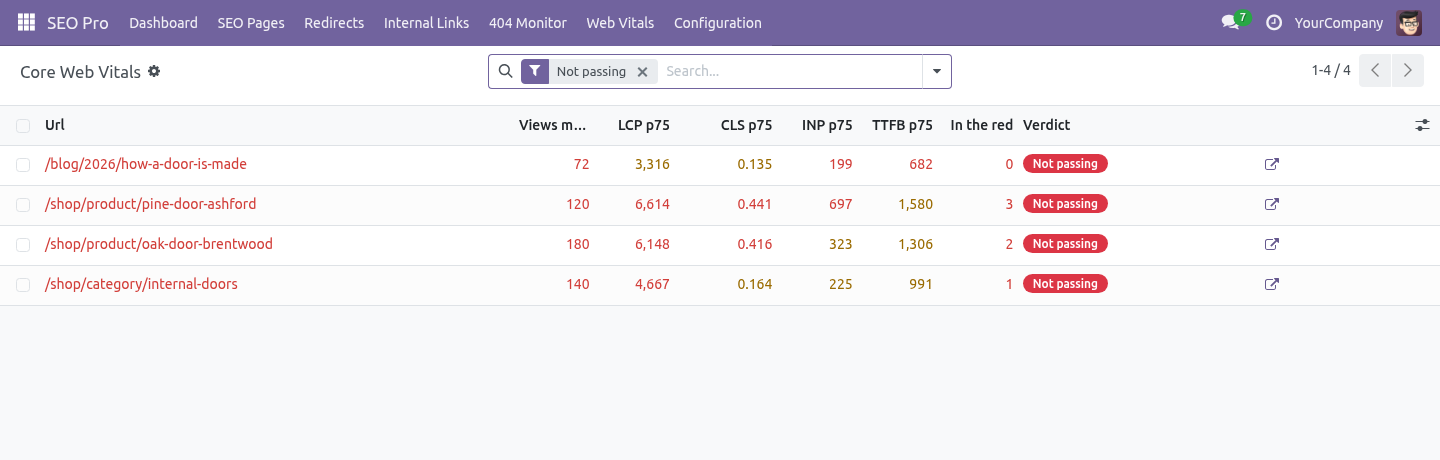Click the CLS value 0.416
The height and width of the screenshot is (460, 1440).
pos(755,244)
